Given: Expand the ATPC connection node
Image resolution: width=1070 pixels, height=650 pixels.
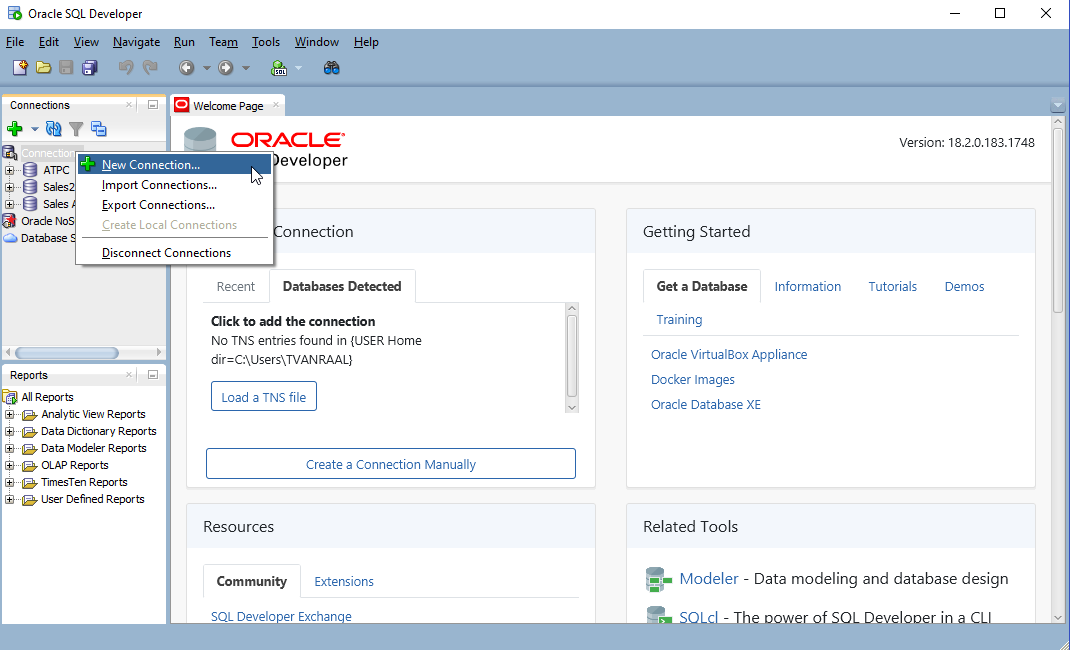Looking at the screenshot, I should click(10, 170).
